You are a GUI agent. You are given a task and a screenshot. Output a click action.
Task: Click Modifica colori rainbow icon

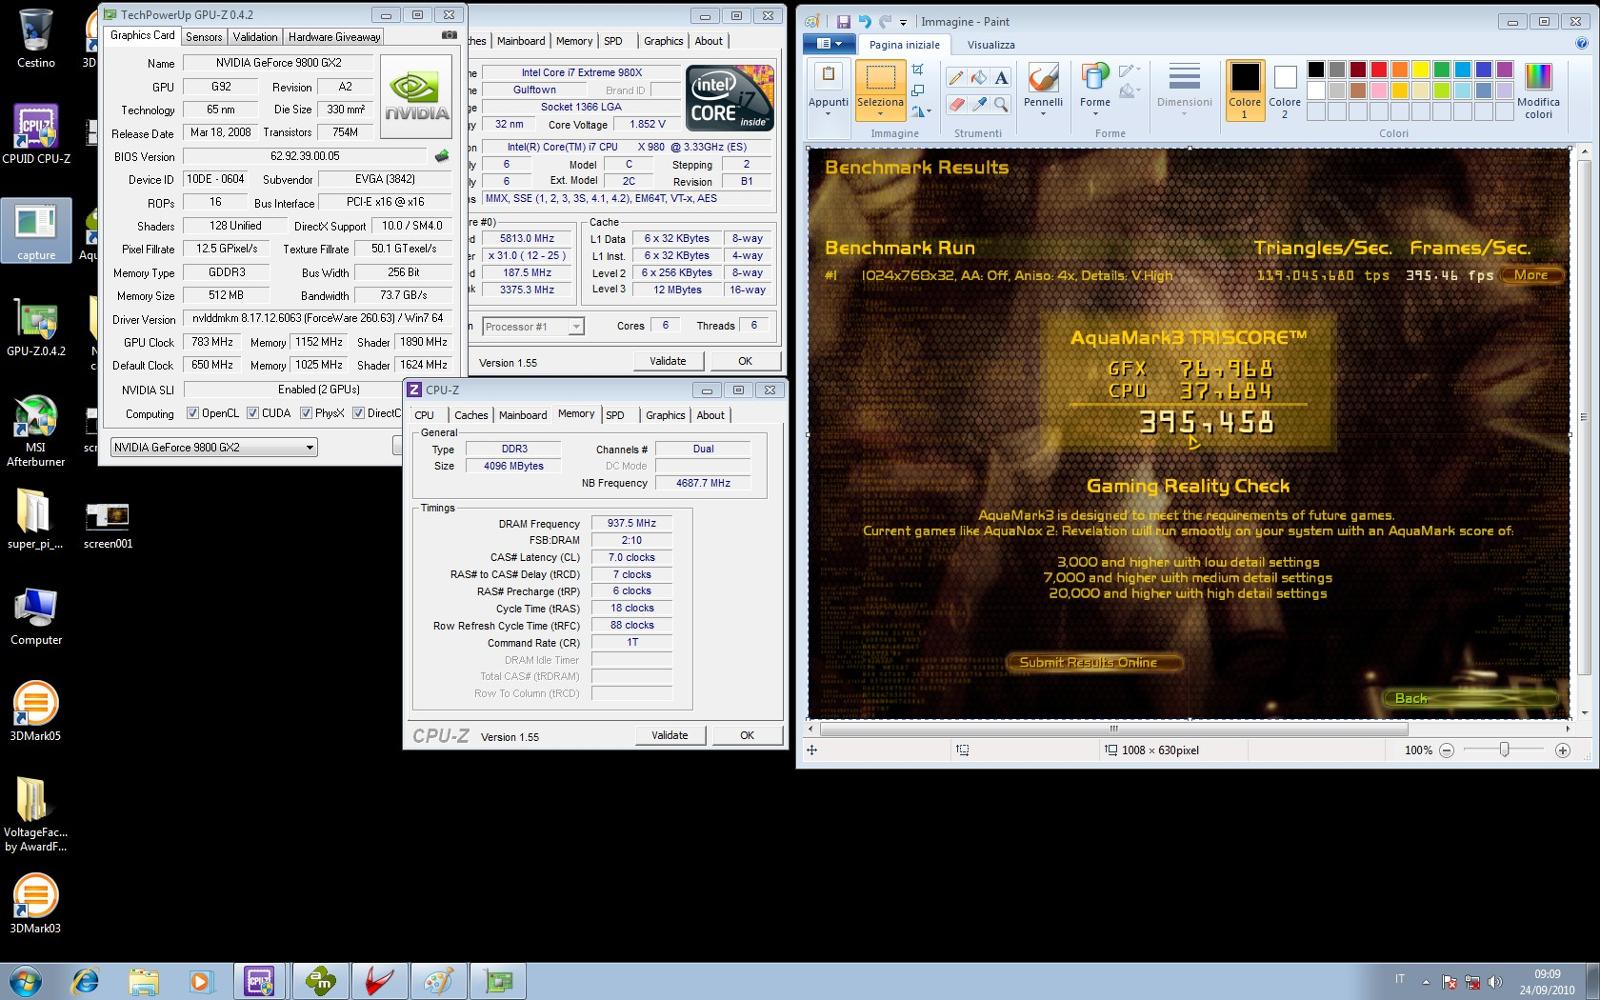(x=1538, y=91)
